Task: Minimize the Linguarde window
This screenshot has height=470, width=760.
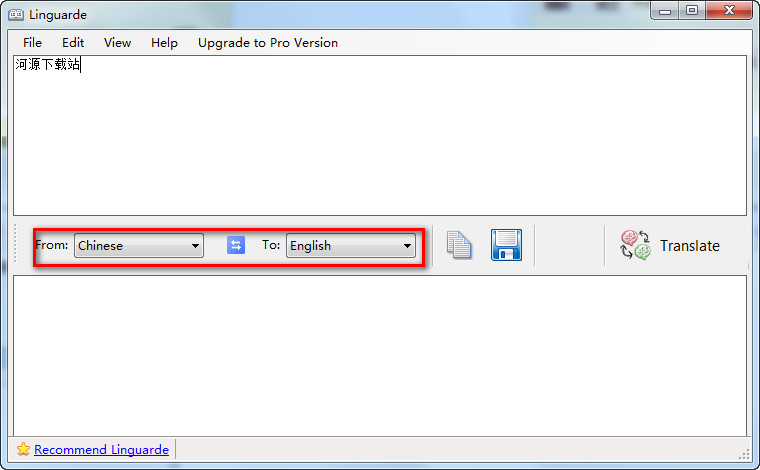Action: pos(665,11)
